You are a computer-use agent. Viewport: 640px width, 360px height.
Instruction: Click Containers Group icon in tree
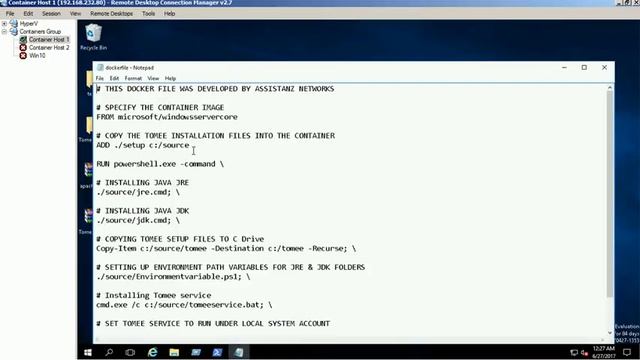coord(13,31)
